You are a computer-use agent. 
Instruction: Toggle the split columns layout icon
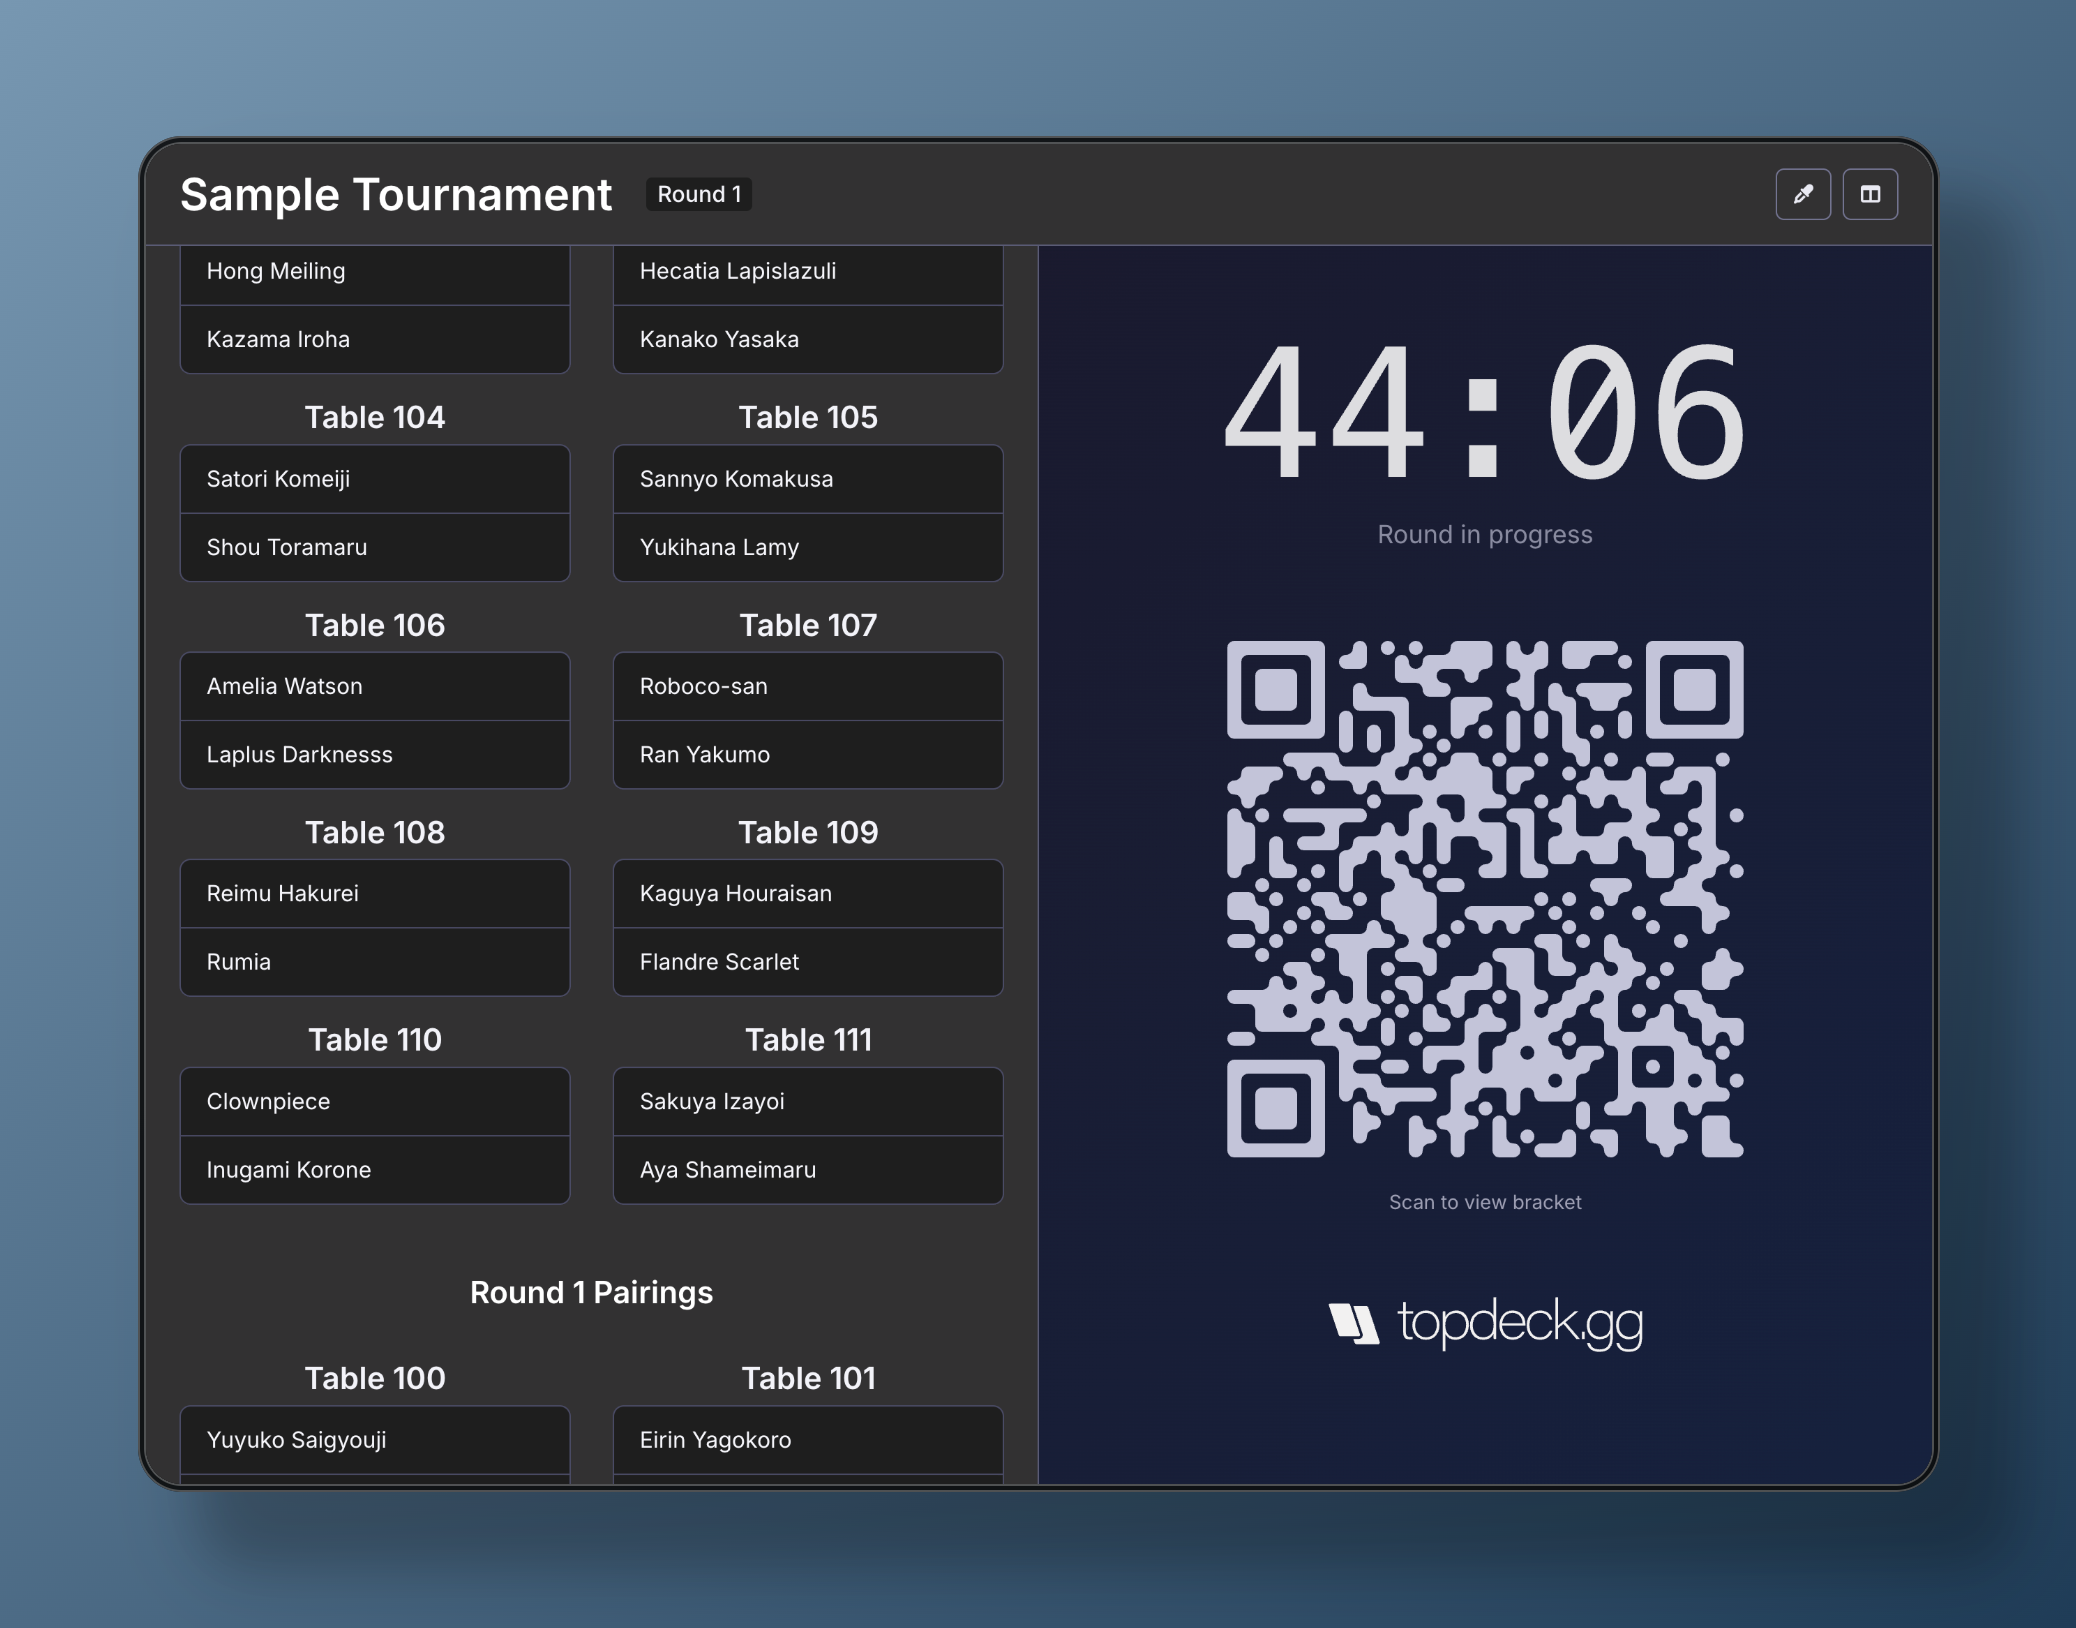[x=1869, y=194]
